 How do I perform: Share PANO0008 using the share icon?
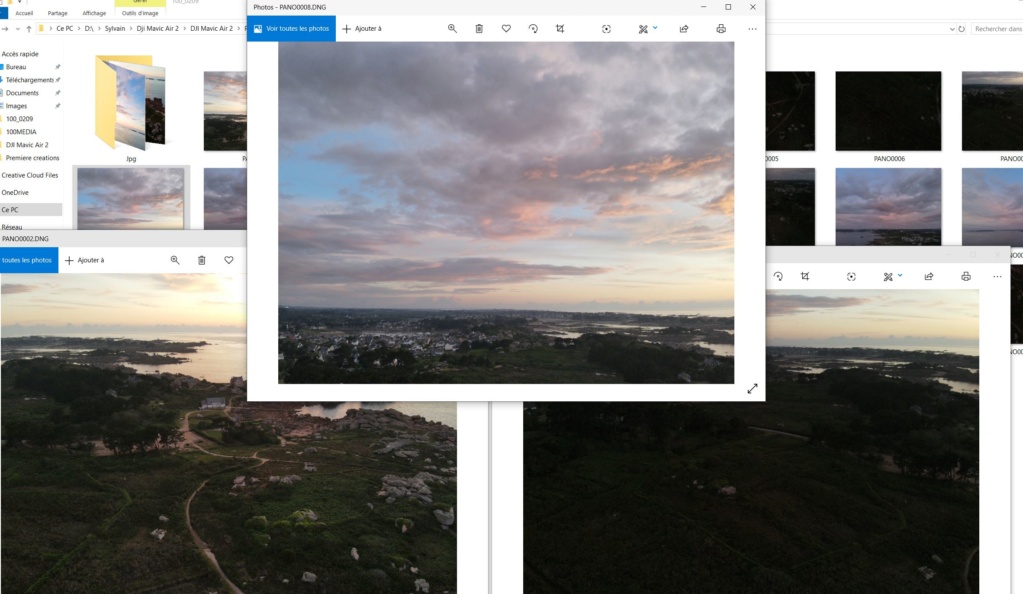[x=684, y=29]
